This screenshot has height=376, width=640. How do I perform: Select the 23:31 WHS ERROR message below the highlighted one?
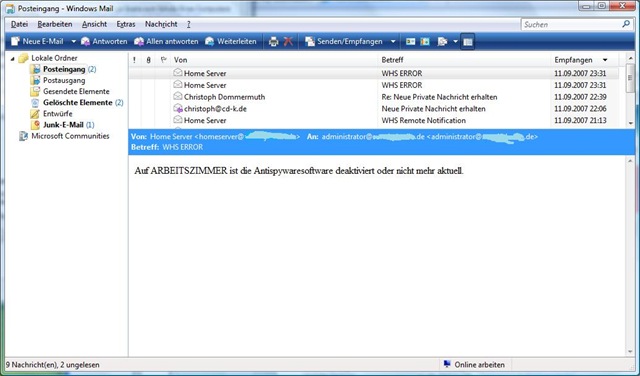(374, 85)
